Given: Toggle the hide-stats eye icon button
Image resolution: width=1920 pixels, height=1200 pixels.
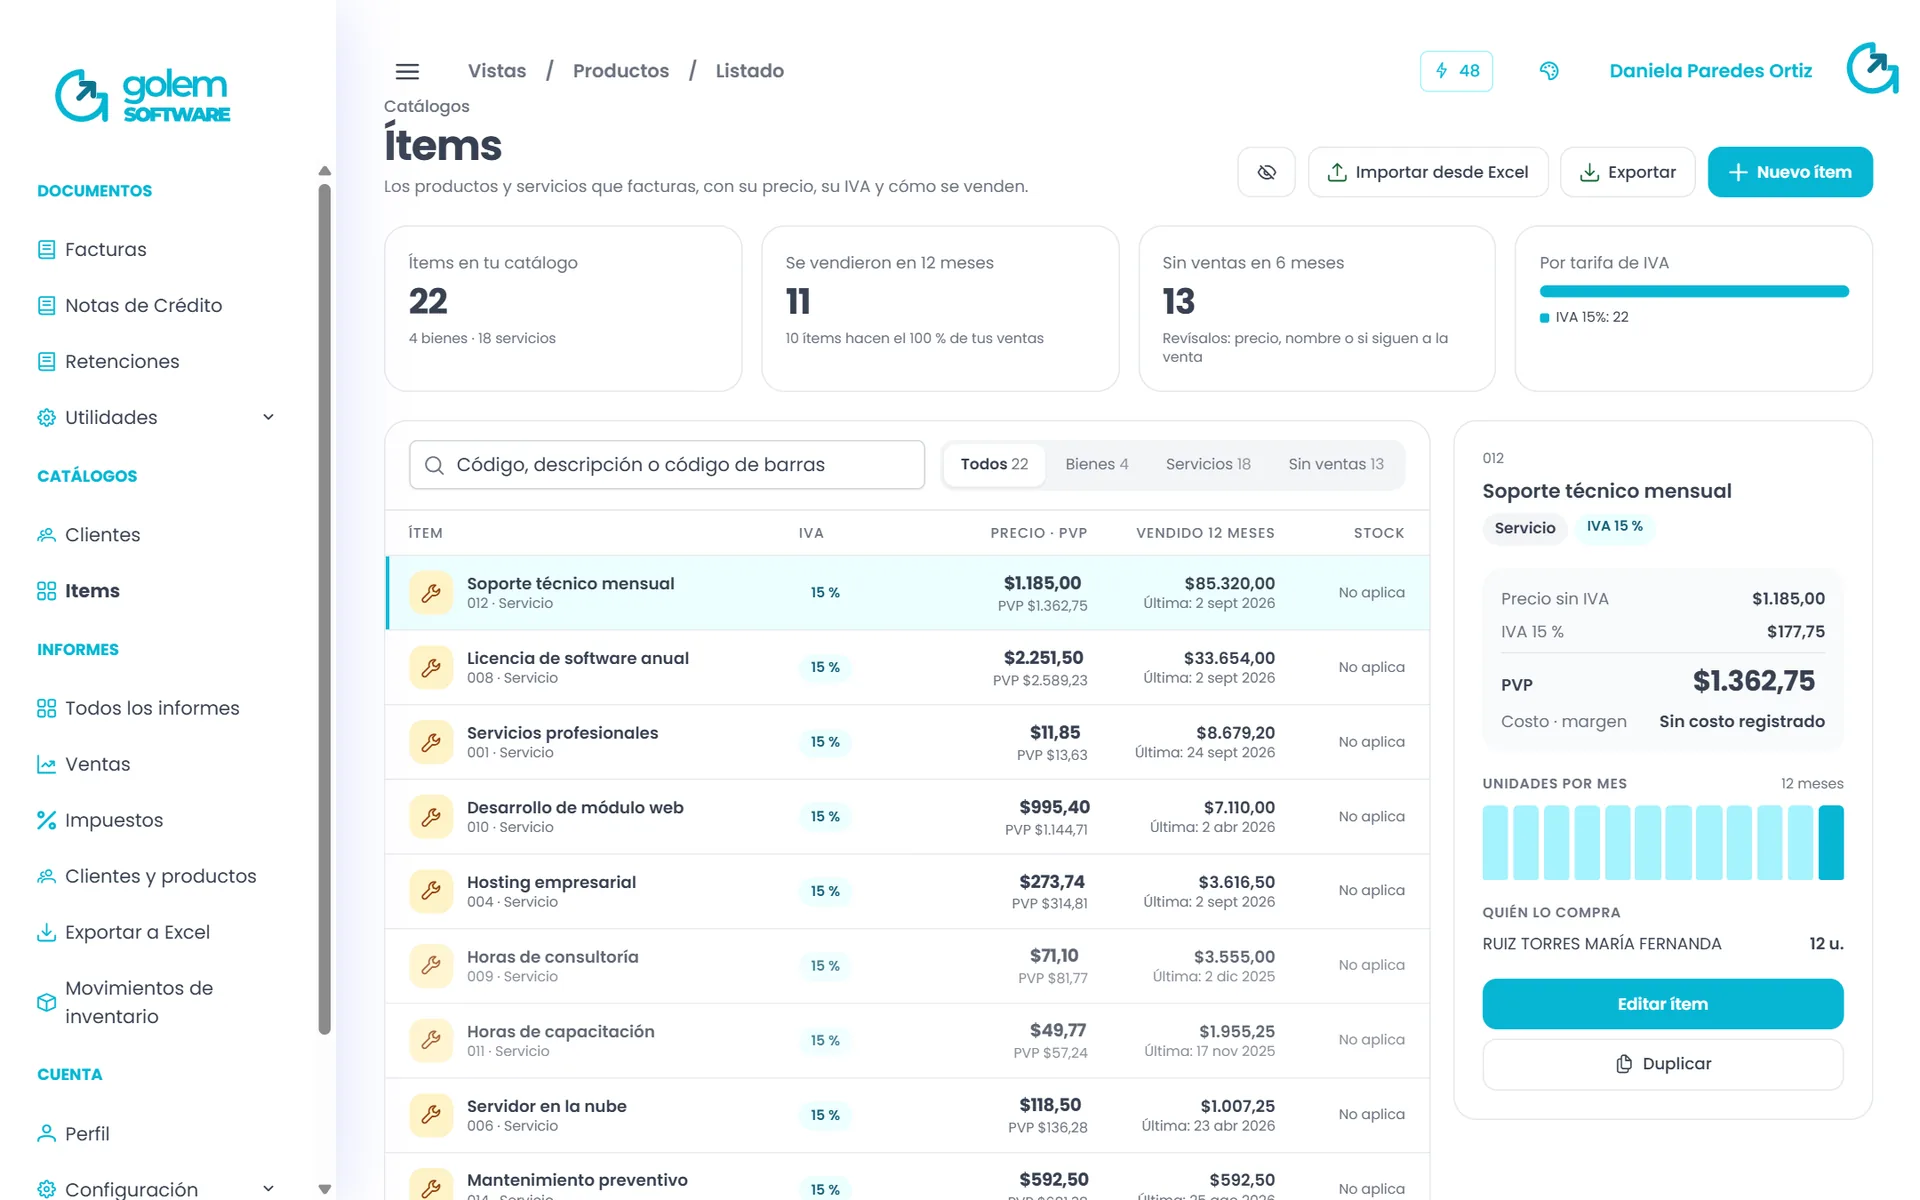Looking at the screenshot, I should 1266,172.
